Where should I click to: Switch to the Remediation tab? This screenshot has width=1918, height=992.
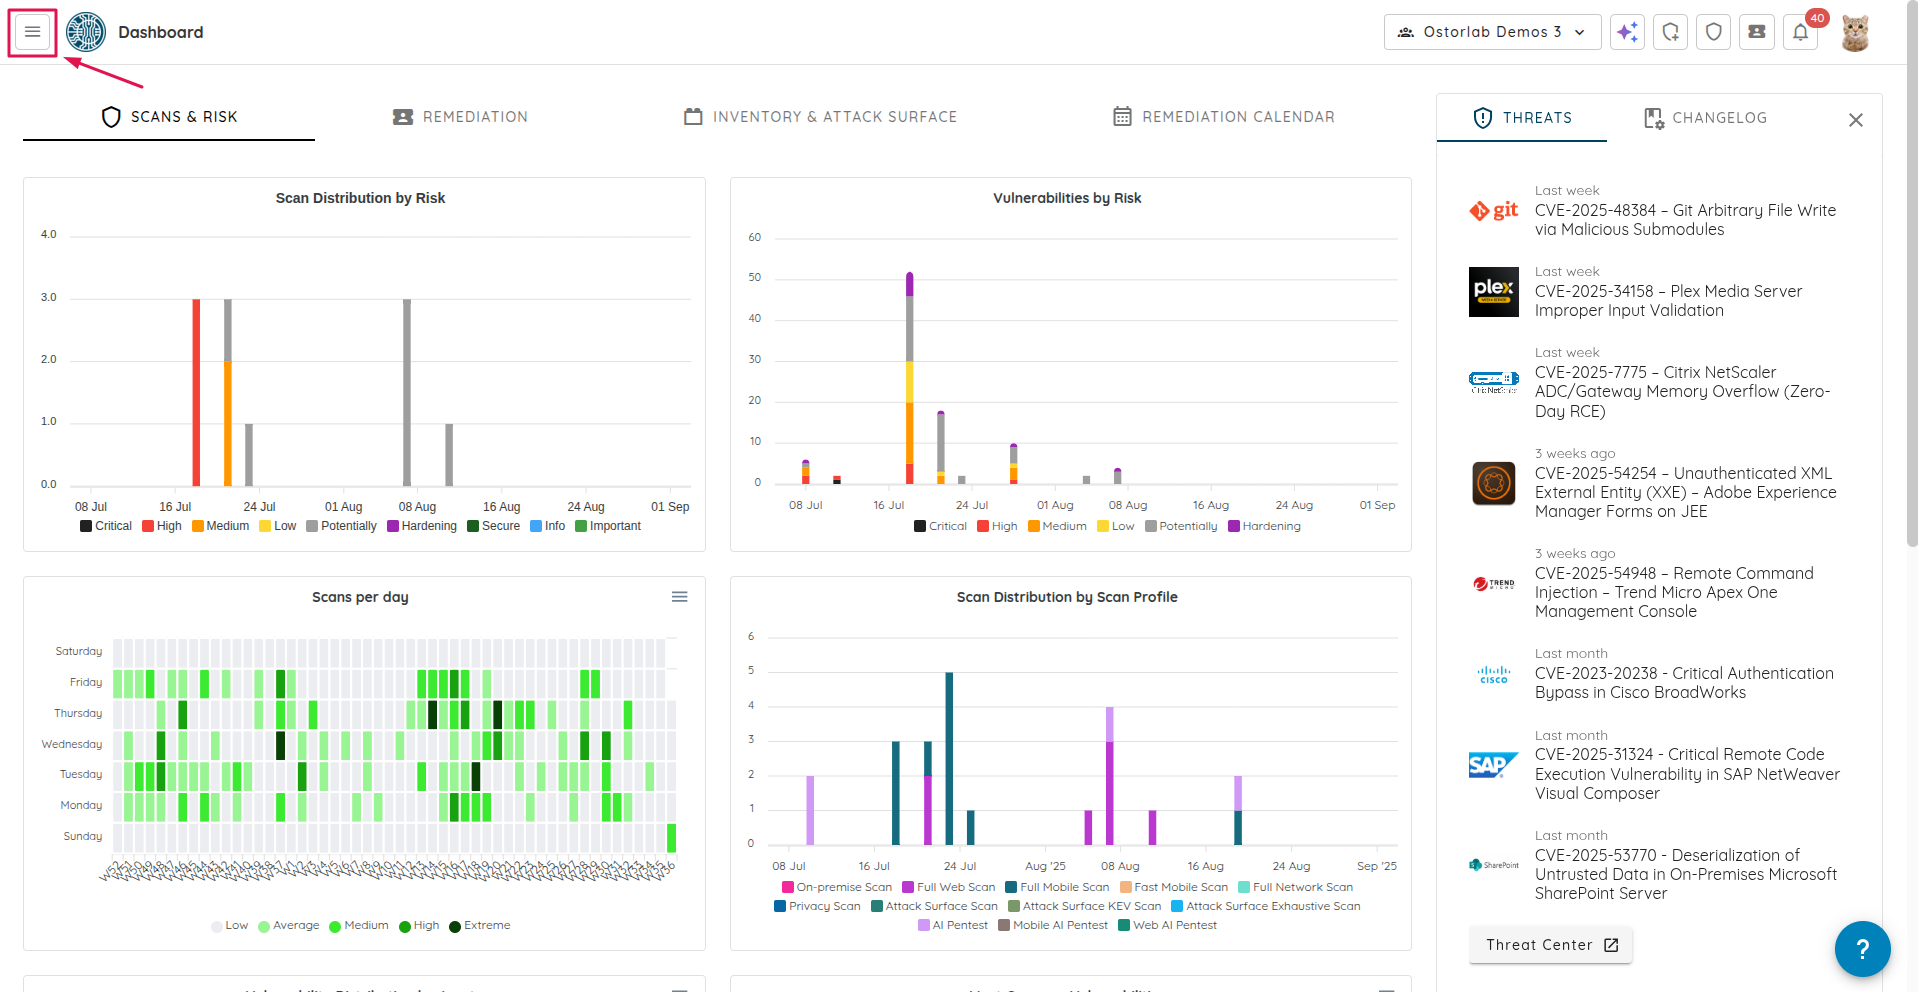(x=460, y=117)
